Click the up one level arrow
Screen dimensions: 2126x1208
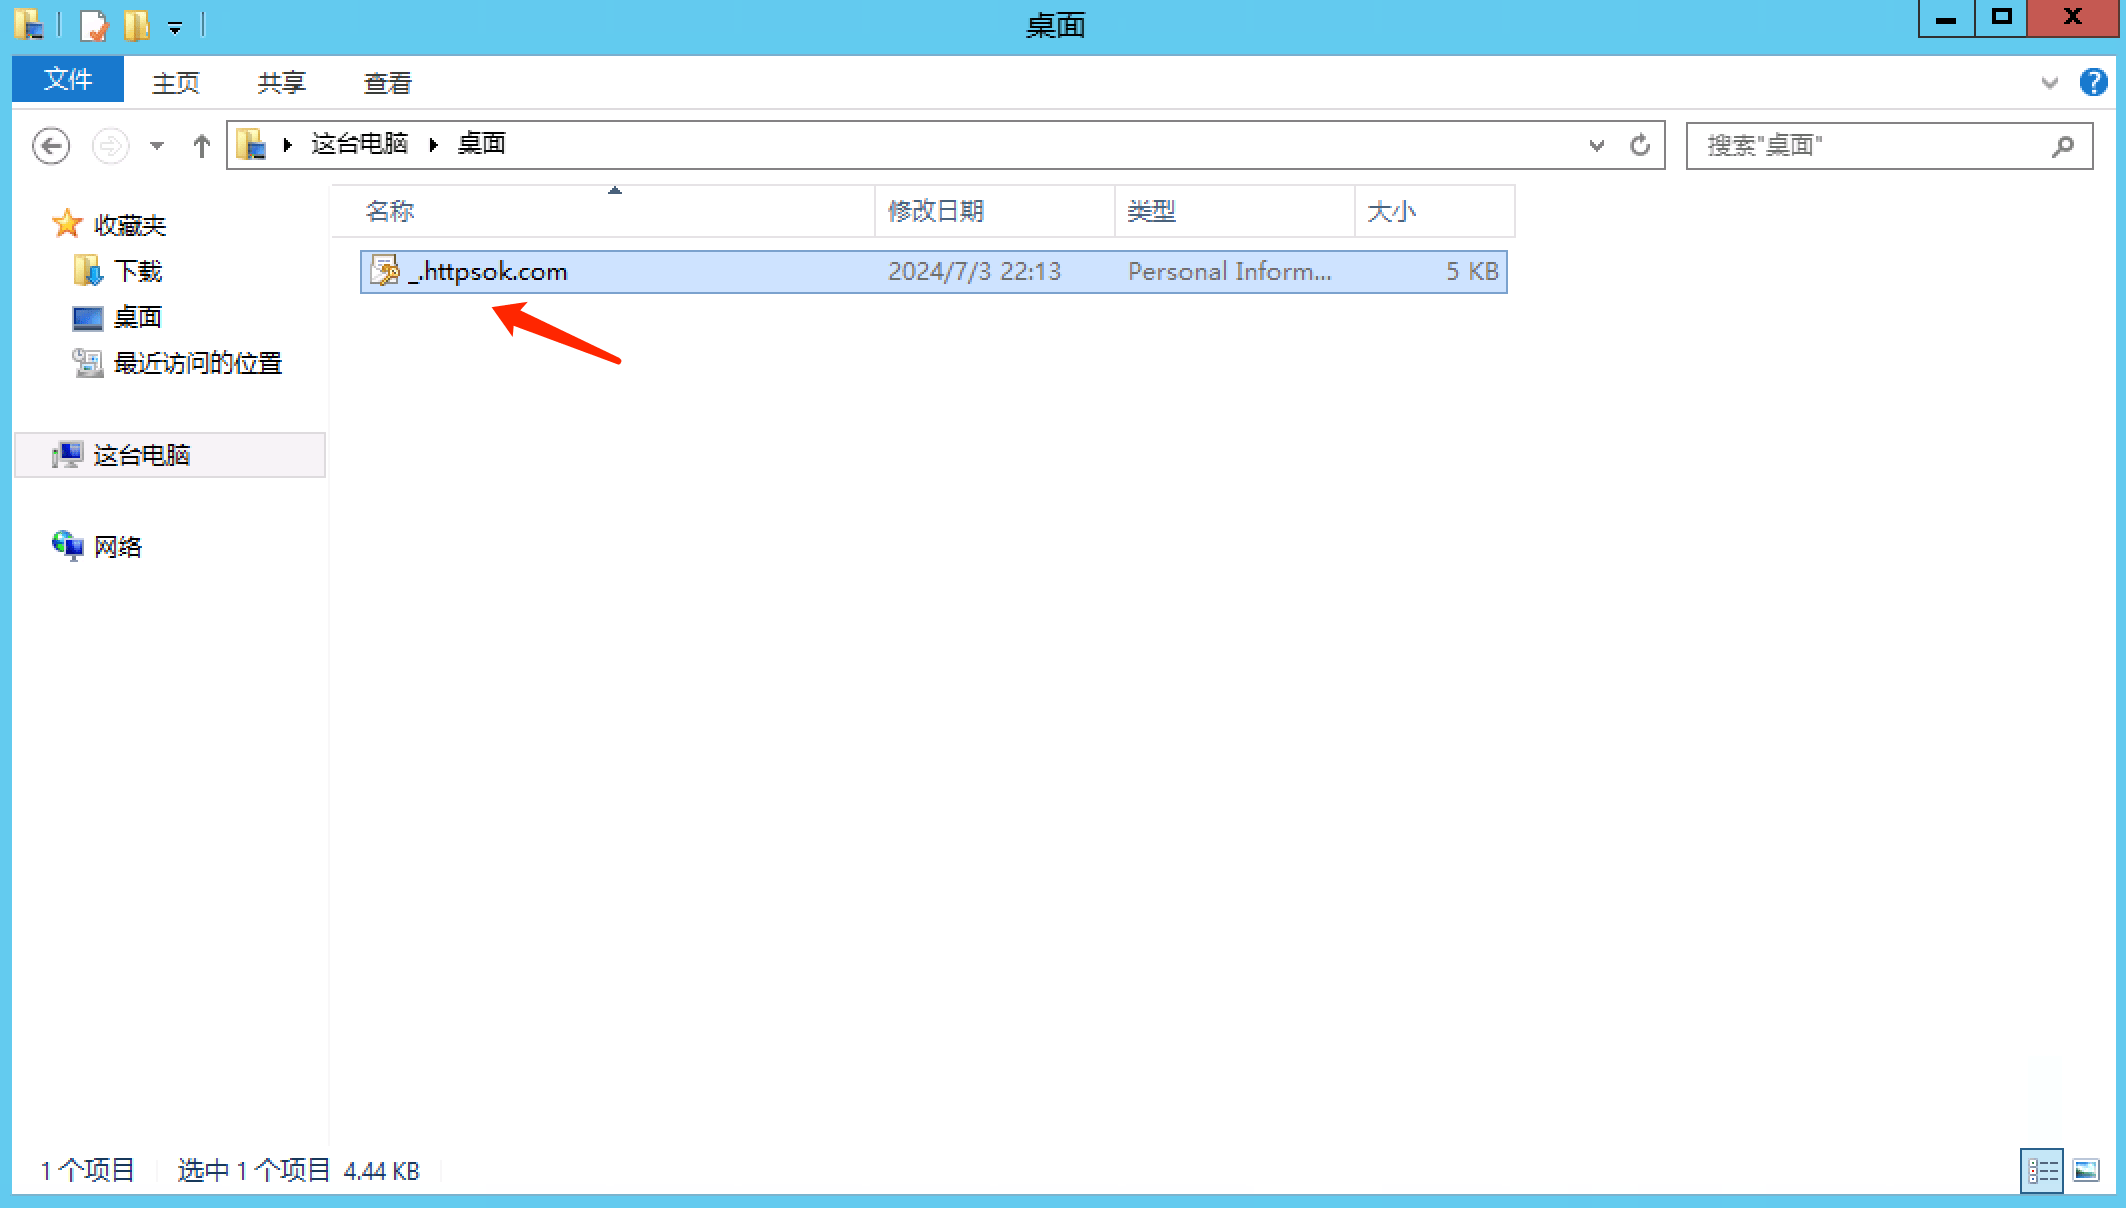coord(201,146)
